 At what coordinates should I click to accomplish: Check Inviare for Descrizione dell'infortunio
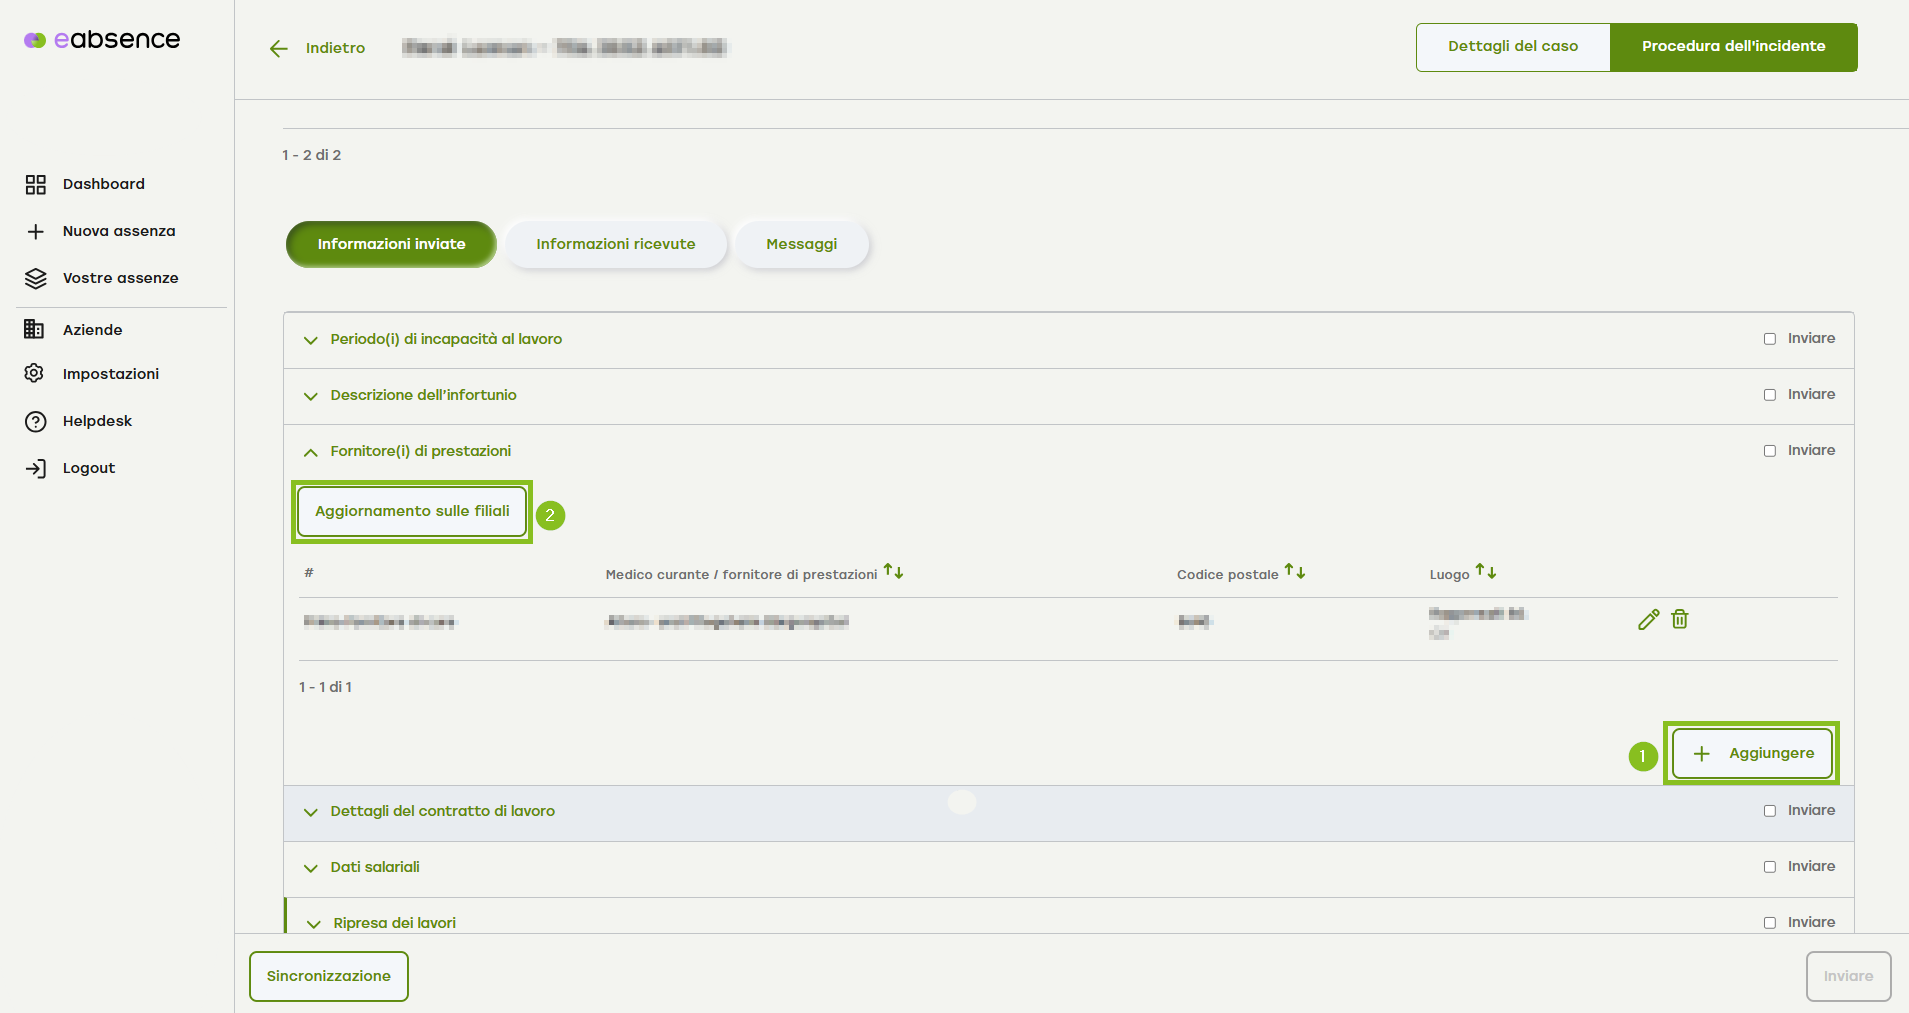[1770, 395]
